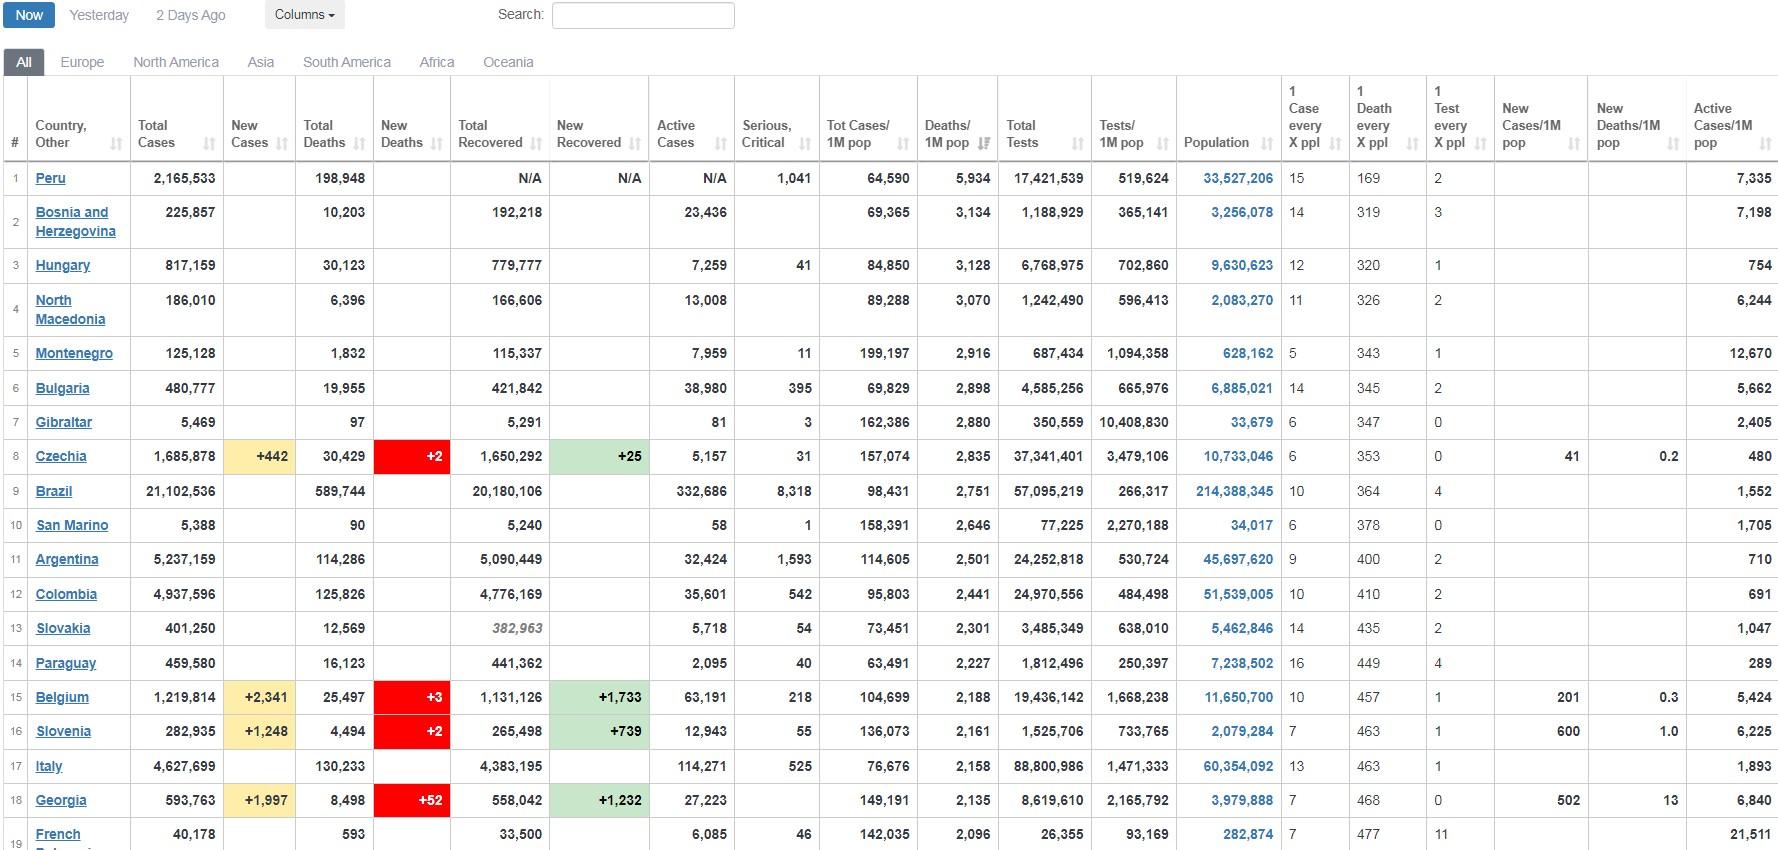The image size is (1778, 850).
Task: Select the Oceania tab
Action: point(508,62)
